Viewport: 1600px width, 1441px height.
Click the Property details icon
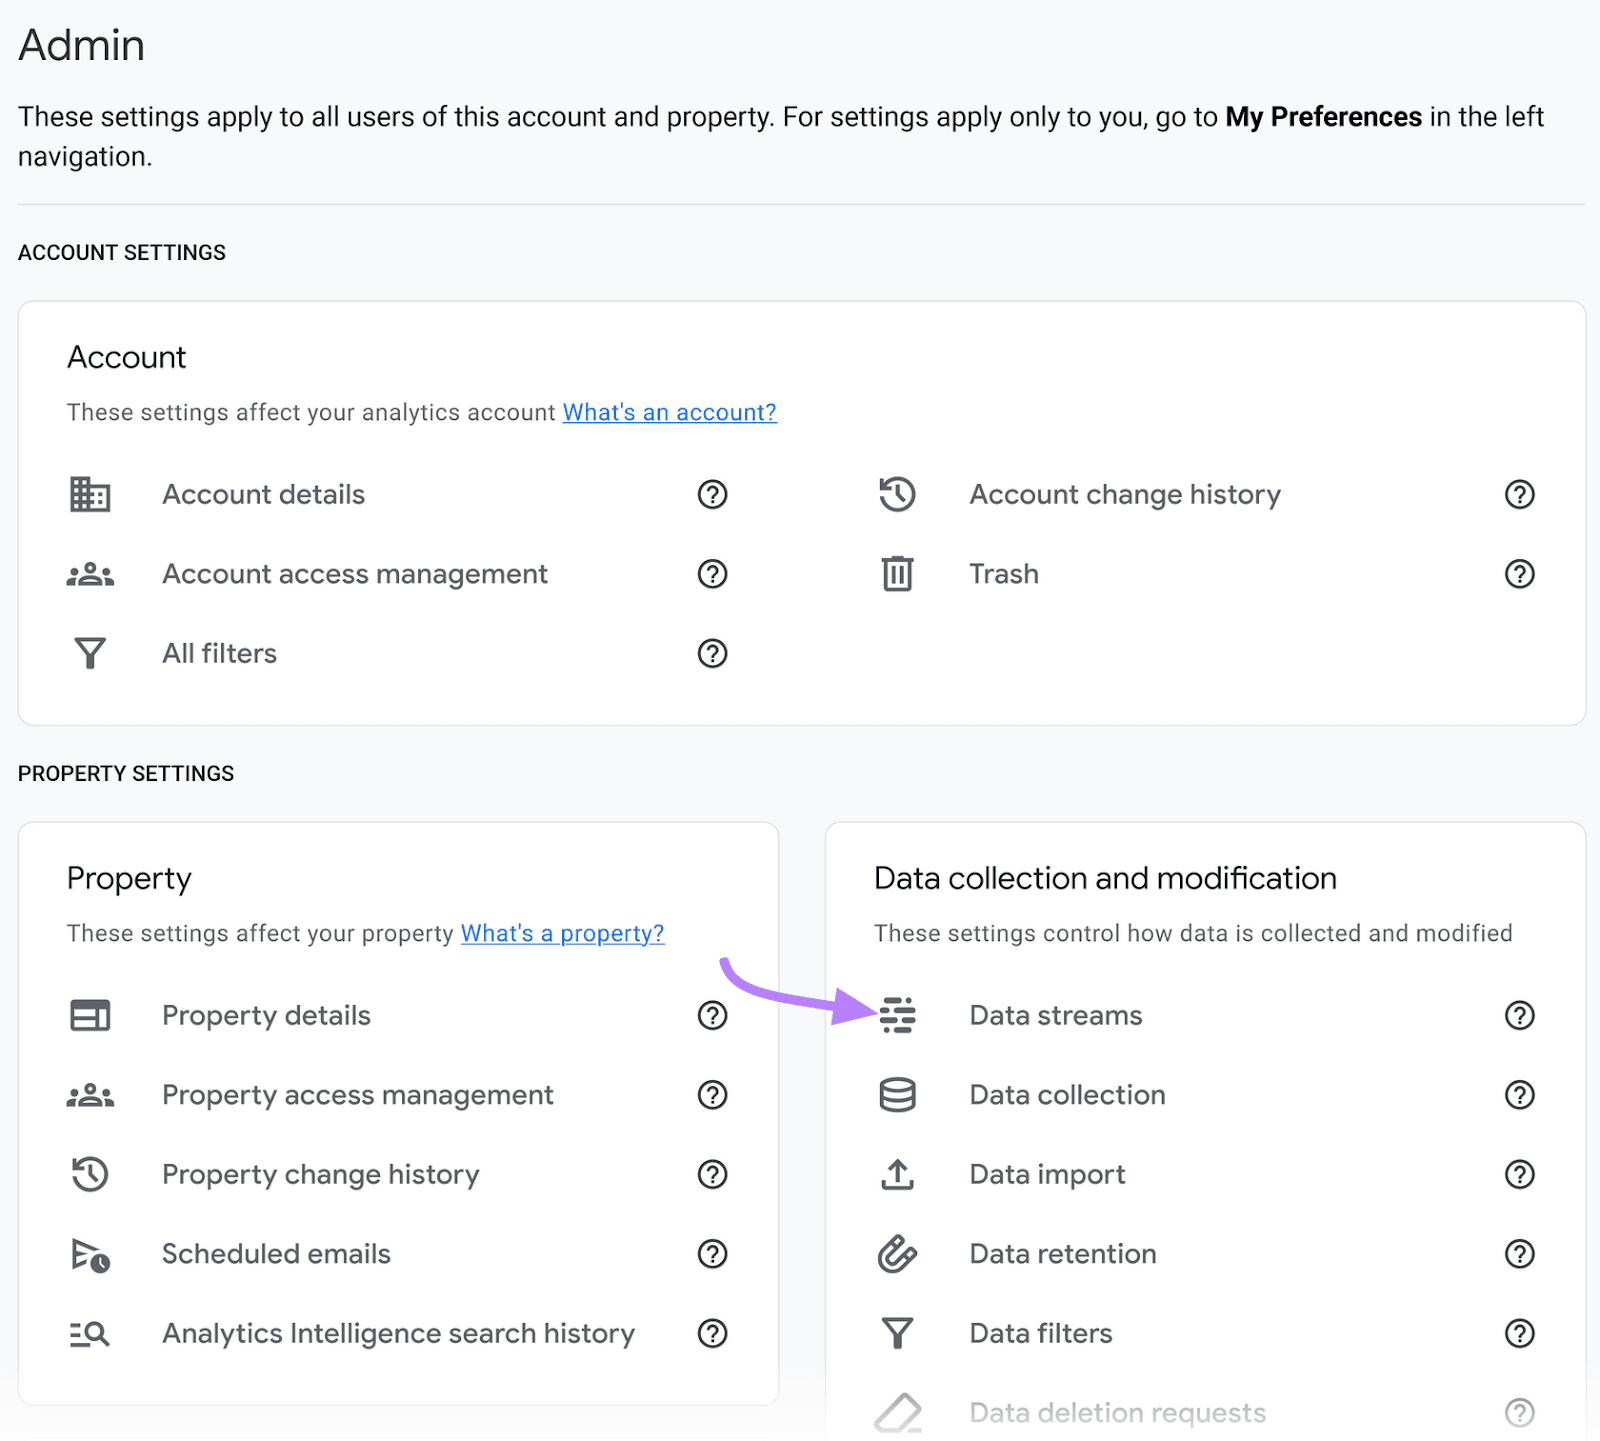coord(91,1015)
